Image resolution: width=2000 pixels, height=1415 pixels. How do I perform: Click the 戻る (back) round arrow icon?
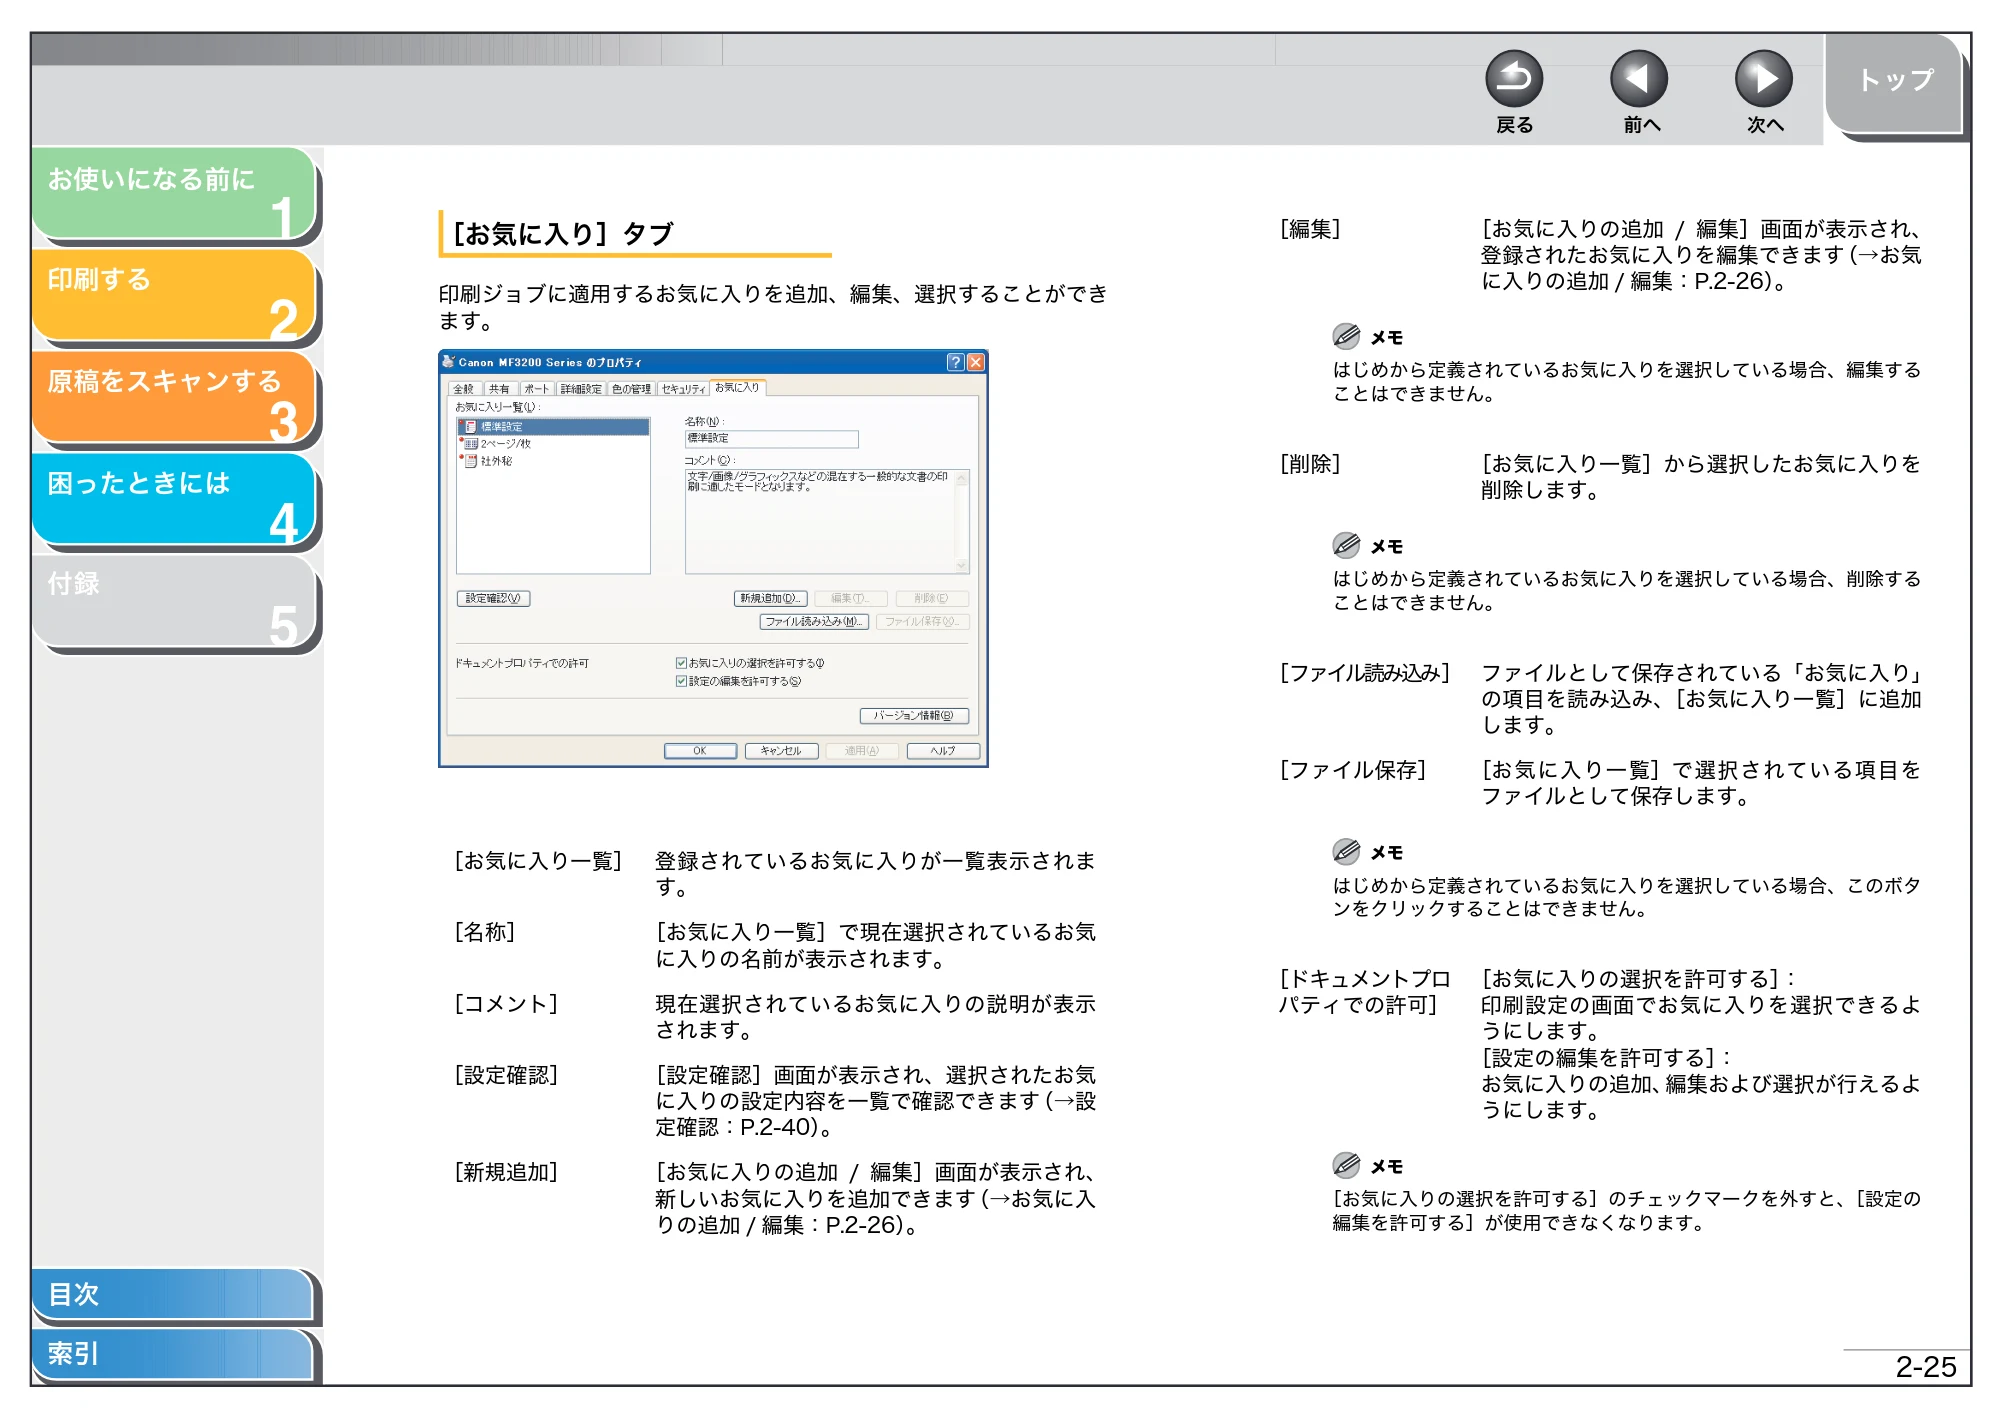tap(1514, 79)
